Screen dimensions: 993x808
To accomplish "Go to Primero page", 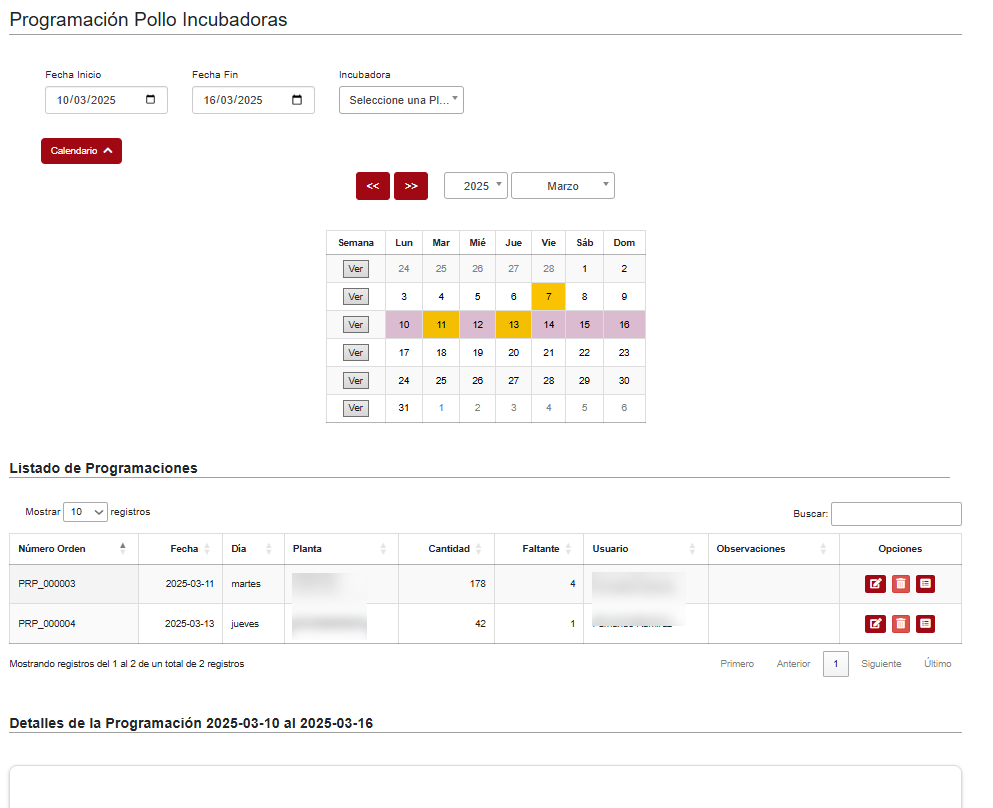I will click(x=737, y=664).
